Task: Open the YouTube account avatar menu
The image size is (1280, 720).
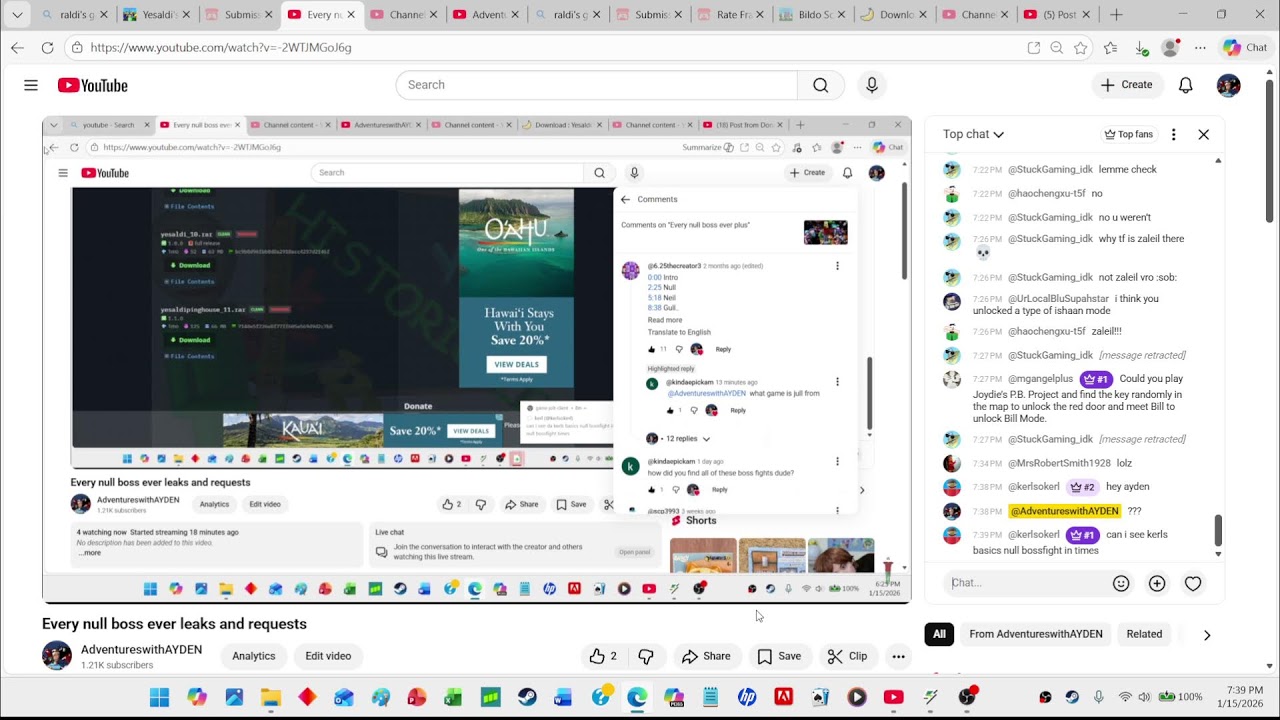Action: (x=1229, y=85)
